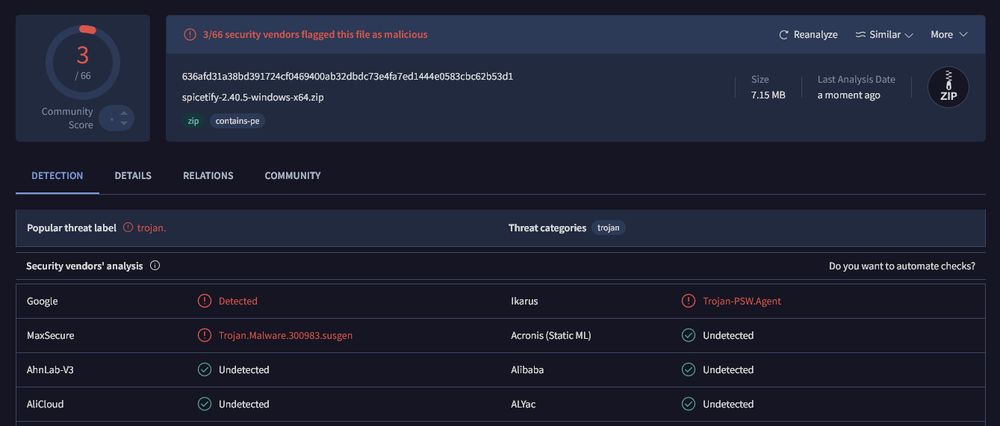Open the Similar dropdown menu
The height and width of the screenshot is (426, 1000).
pos(885,34)
